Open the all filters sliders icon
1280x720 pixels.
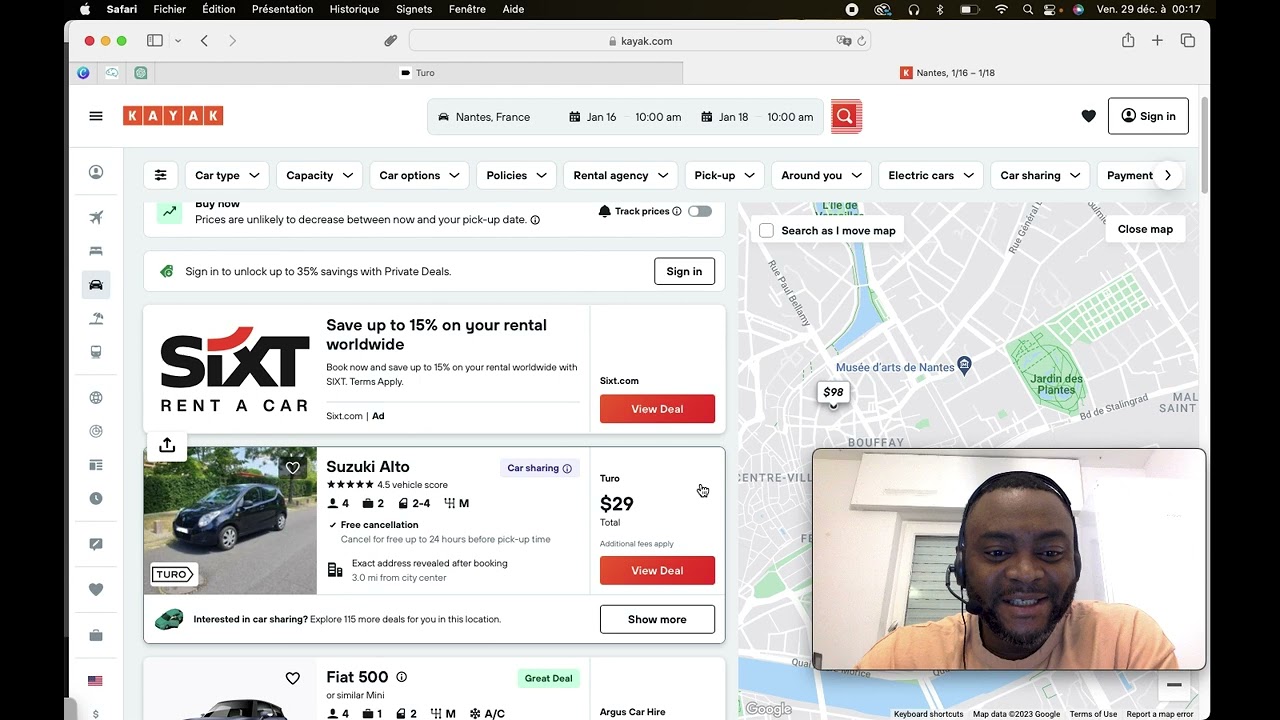(160, 175)
